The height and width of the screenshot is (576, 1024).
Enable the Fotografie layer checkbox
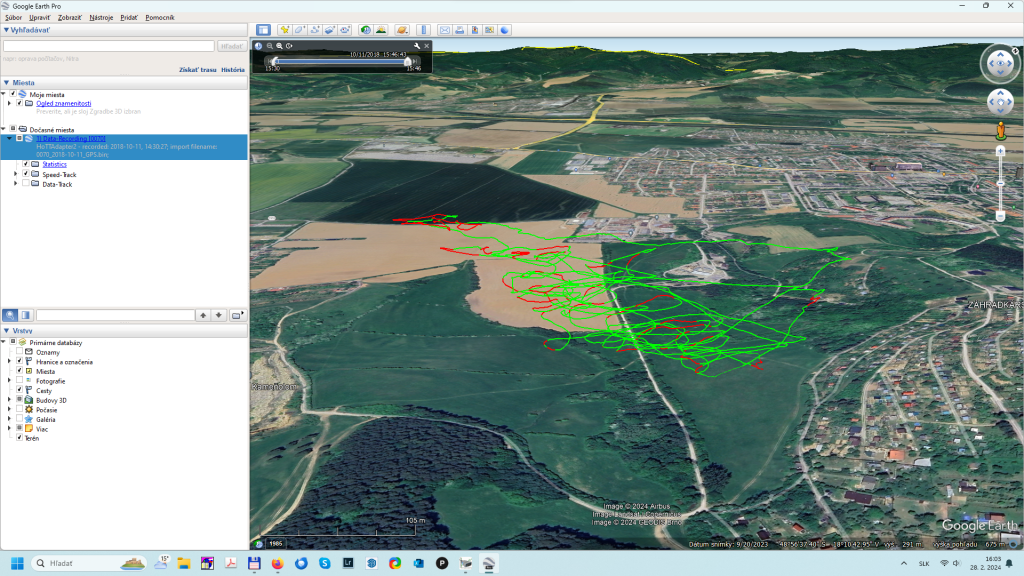click(19, 381)
